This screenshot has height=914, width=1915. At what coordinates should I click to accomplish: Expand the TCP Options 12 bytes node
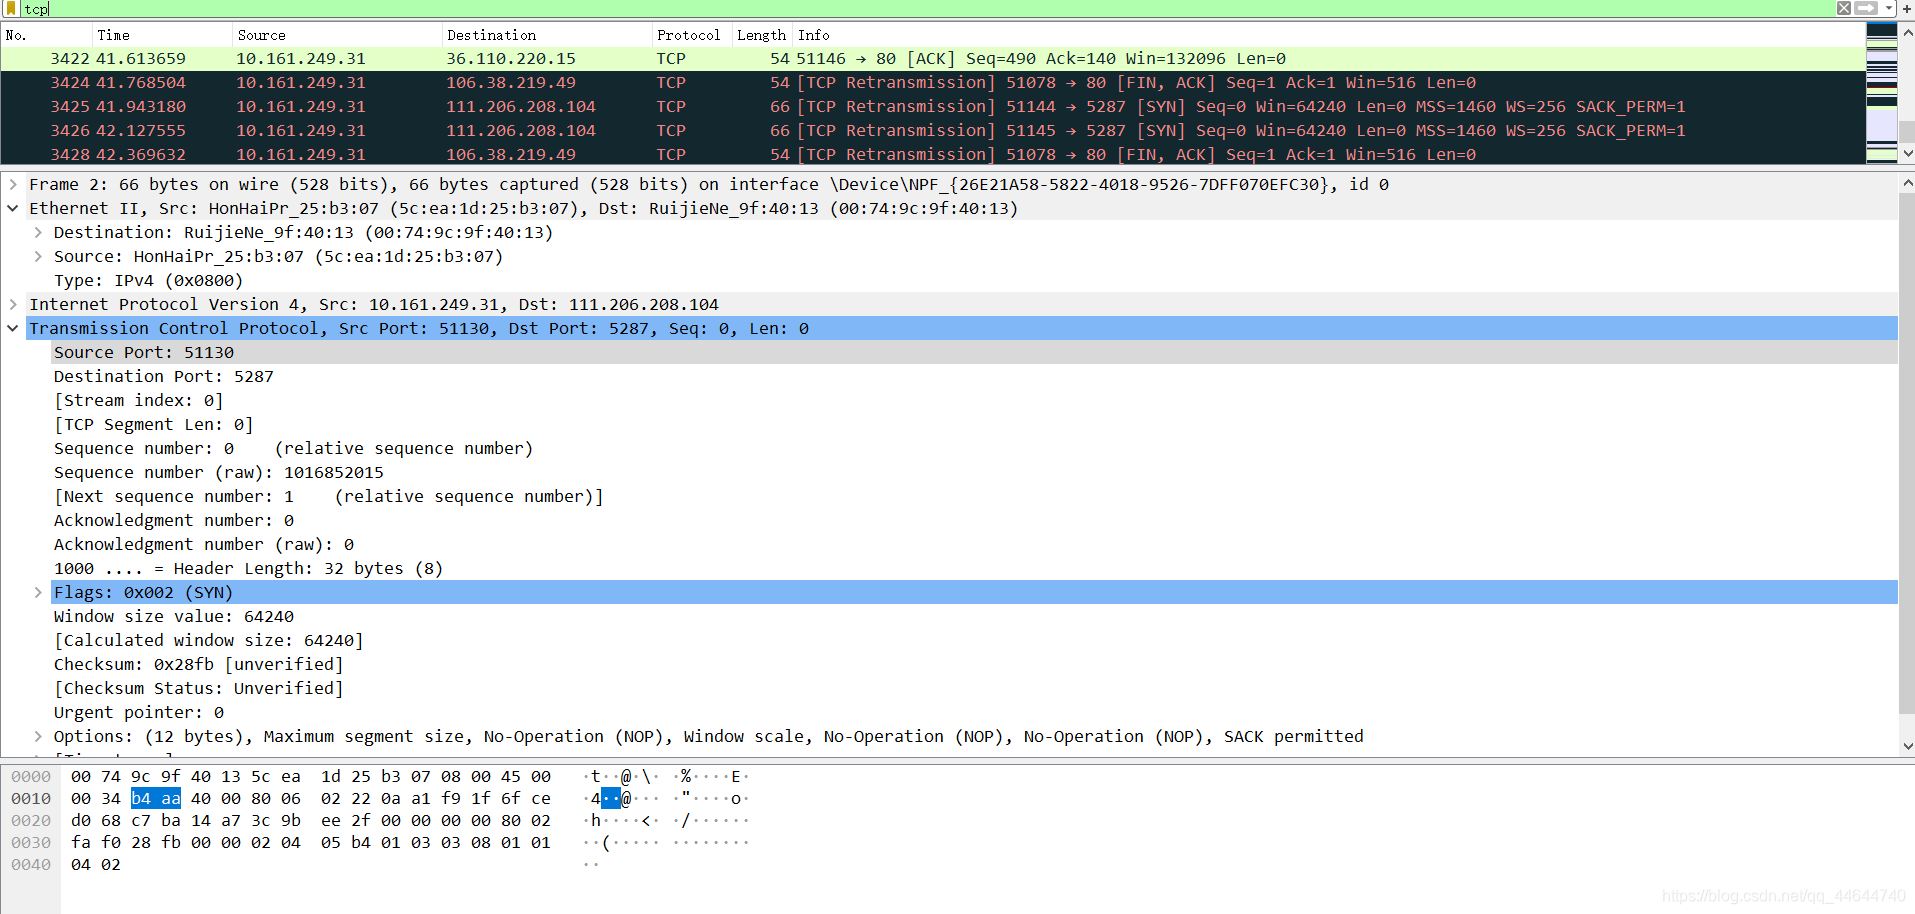pyautogui.click(x=38, y=736)
